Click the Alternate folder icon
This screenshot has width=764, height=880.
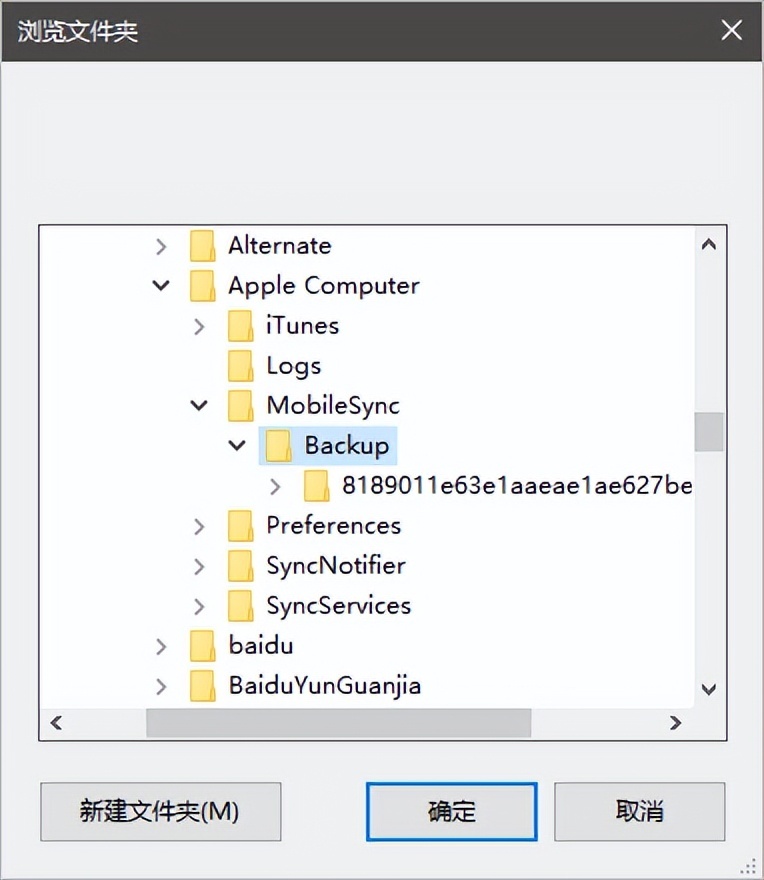(202, 246)
